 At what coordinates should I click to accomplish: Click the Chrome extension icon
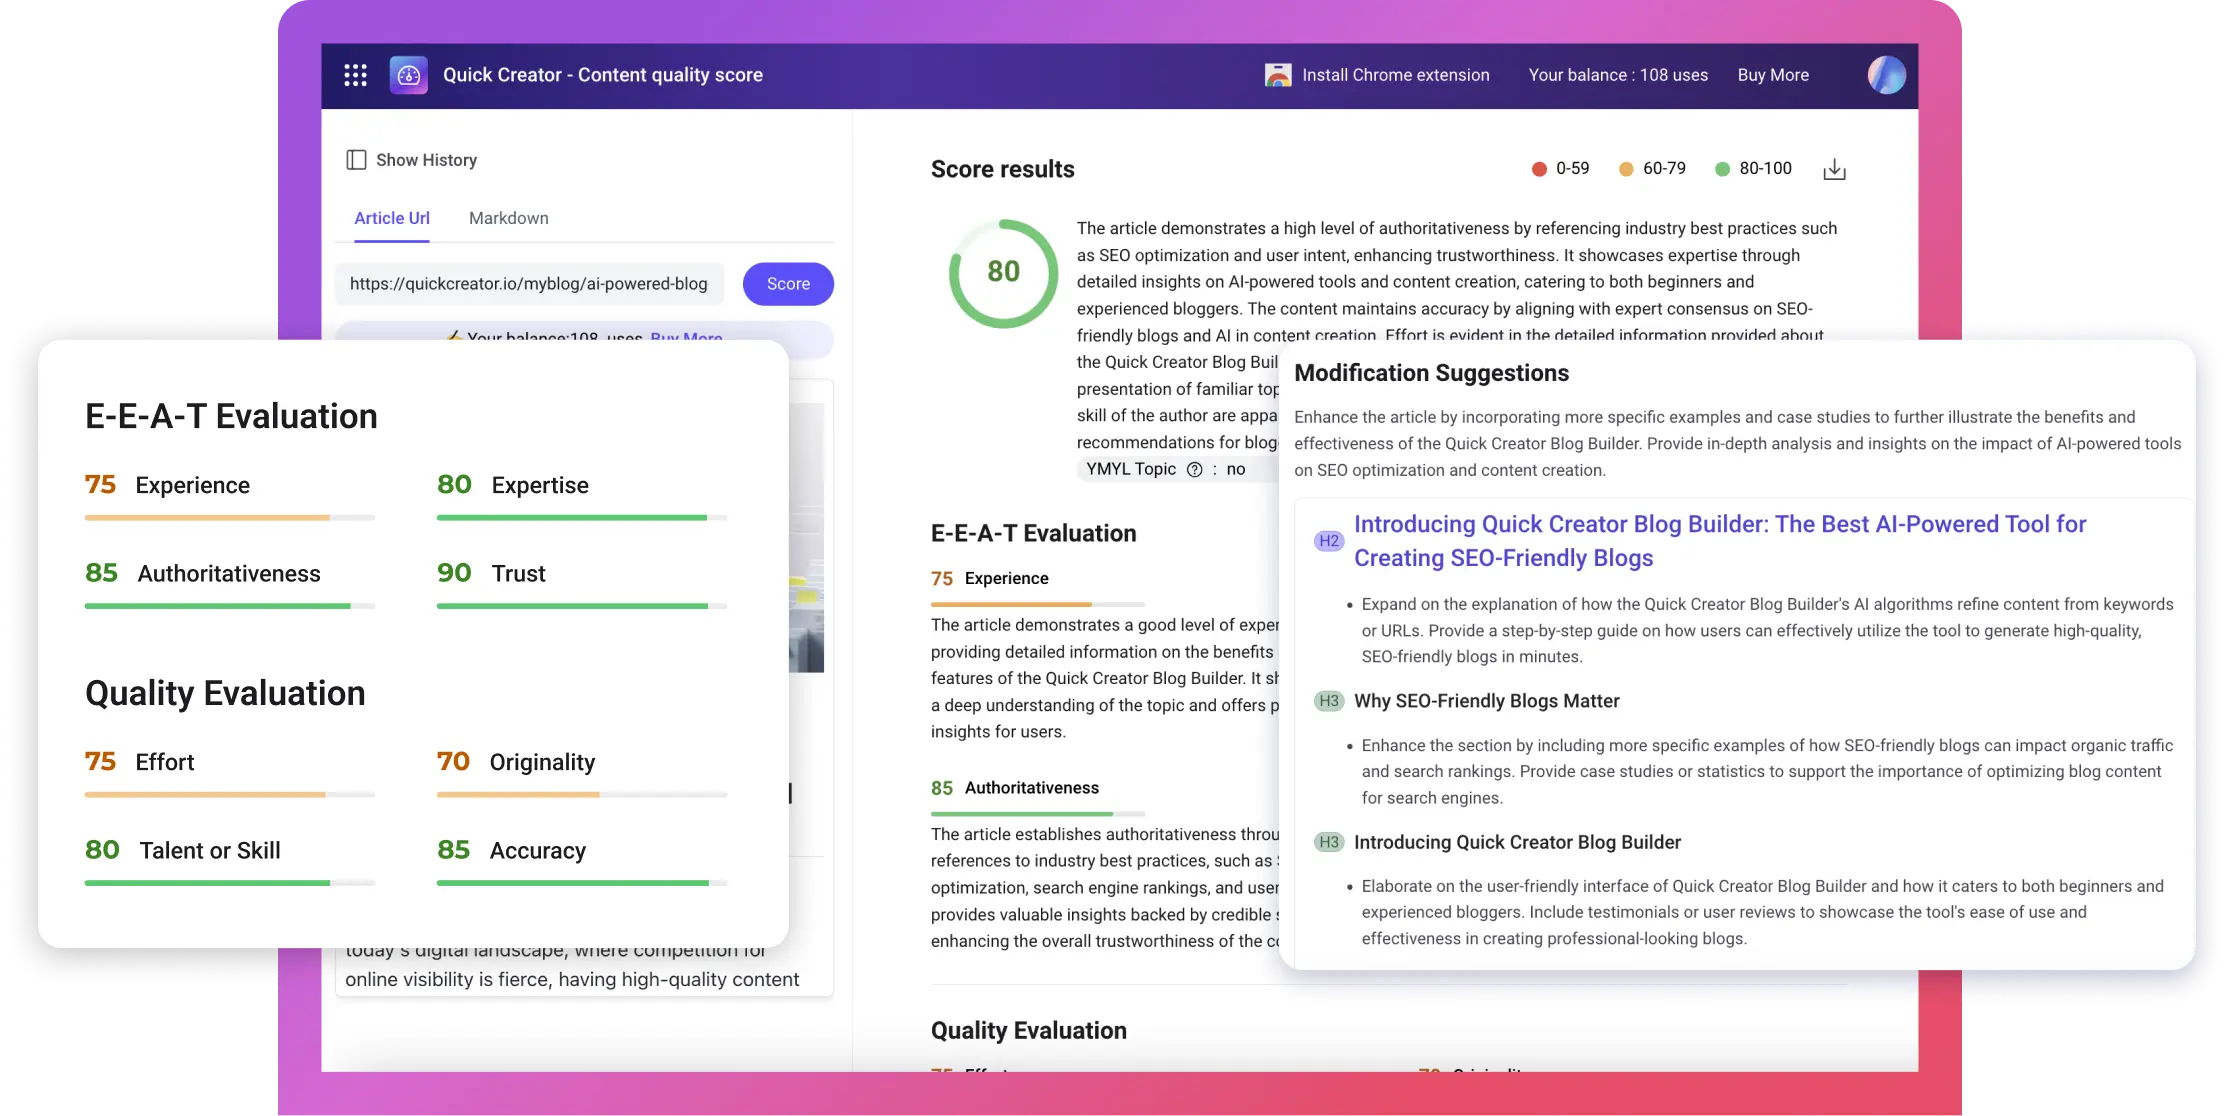pyautogui.click(x=1278, y=75)
